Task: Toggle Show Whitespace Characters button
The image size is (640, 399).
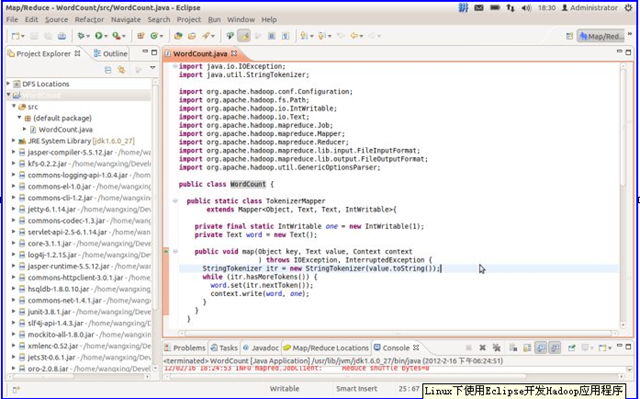Action: coord(285,36)
